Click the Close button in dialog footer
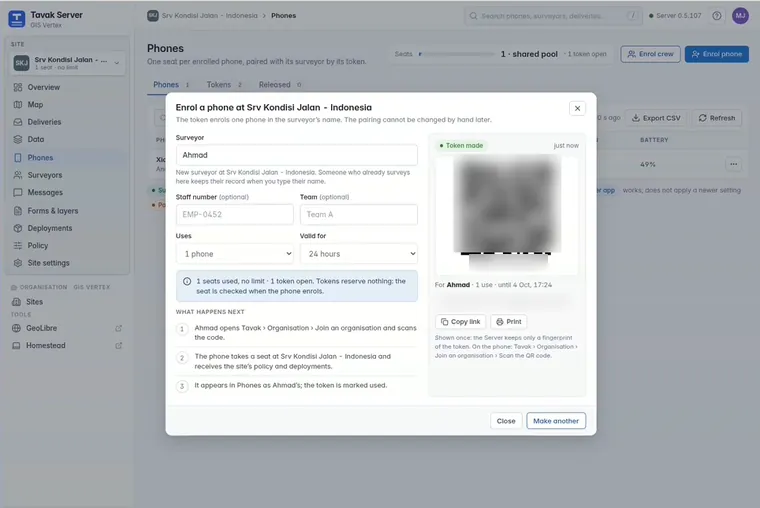The height and width of the screenshot is (508, 760). pyautogui.click(x=506, y=421)
